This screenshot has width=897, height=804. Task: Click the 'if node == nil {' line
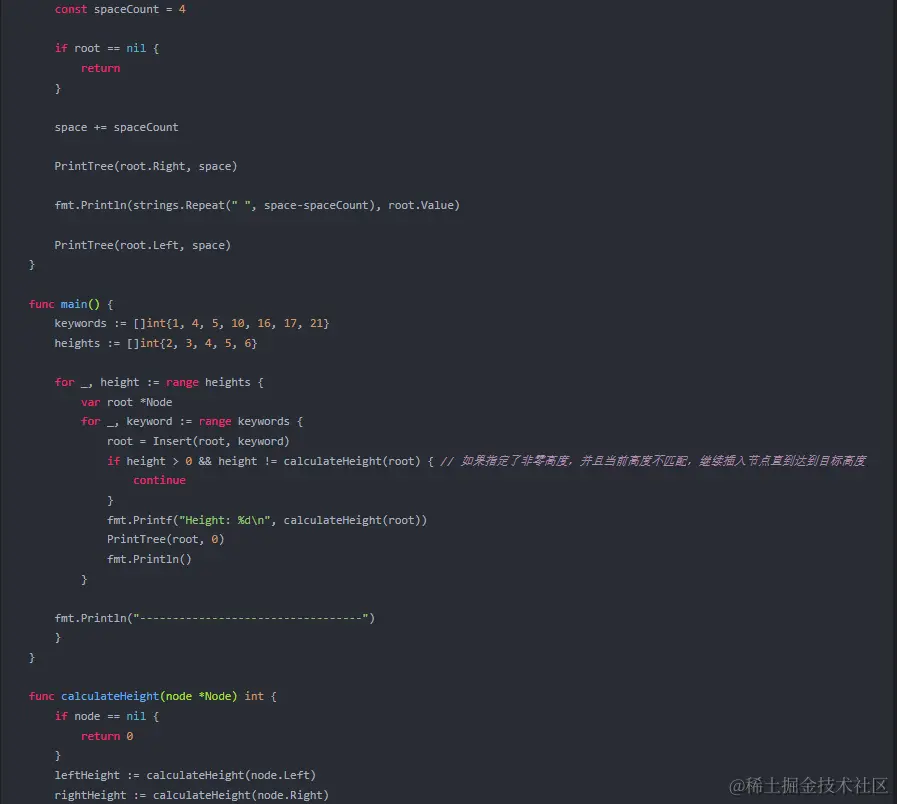point(107,716)
